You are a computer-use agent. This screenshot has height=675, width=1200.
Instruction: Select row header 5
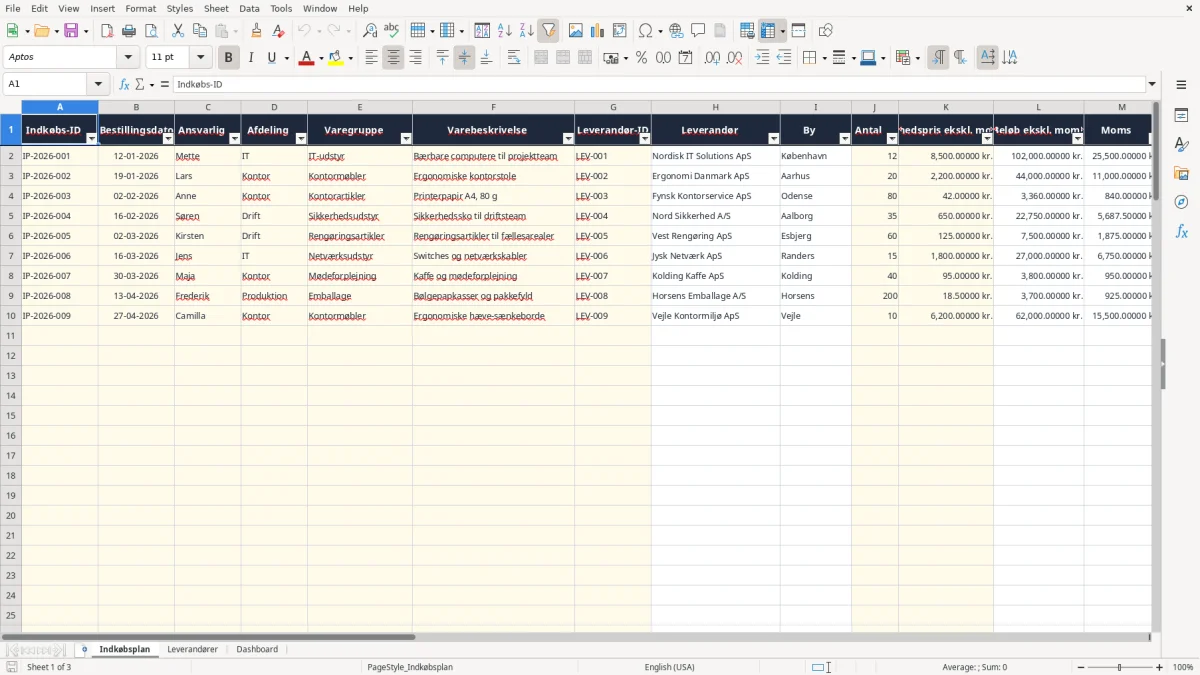click(x=11, y=216)
